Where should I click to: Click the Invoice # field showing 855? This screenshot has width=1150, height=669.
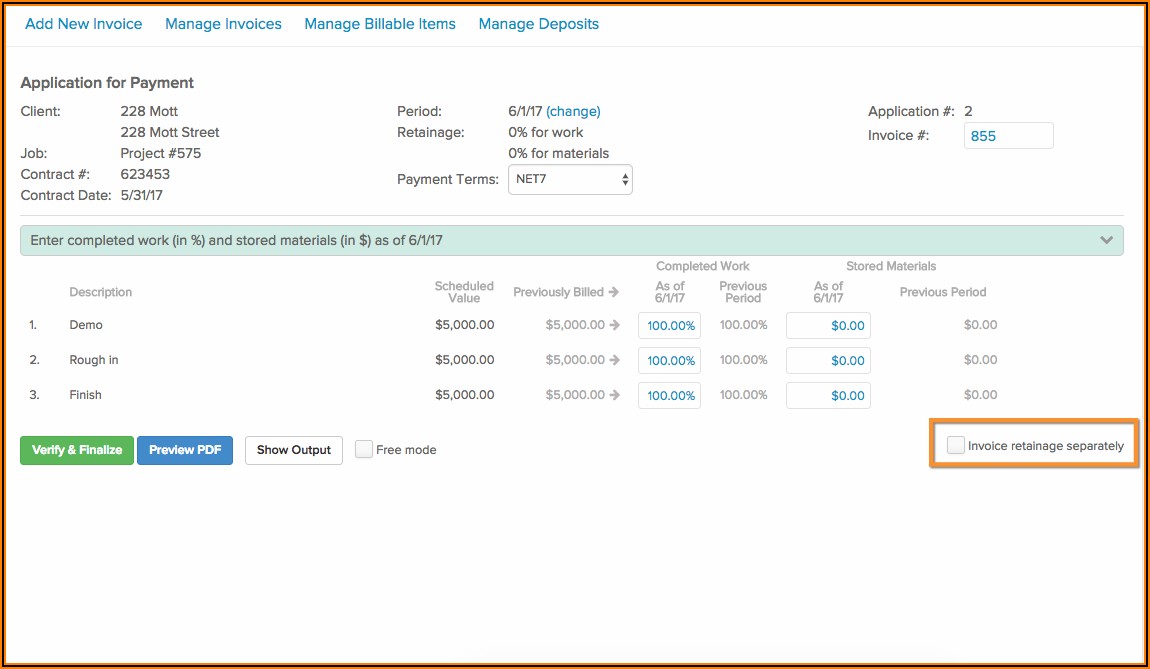click(1008, 136)
